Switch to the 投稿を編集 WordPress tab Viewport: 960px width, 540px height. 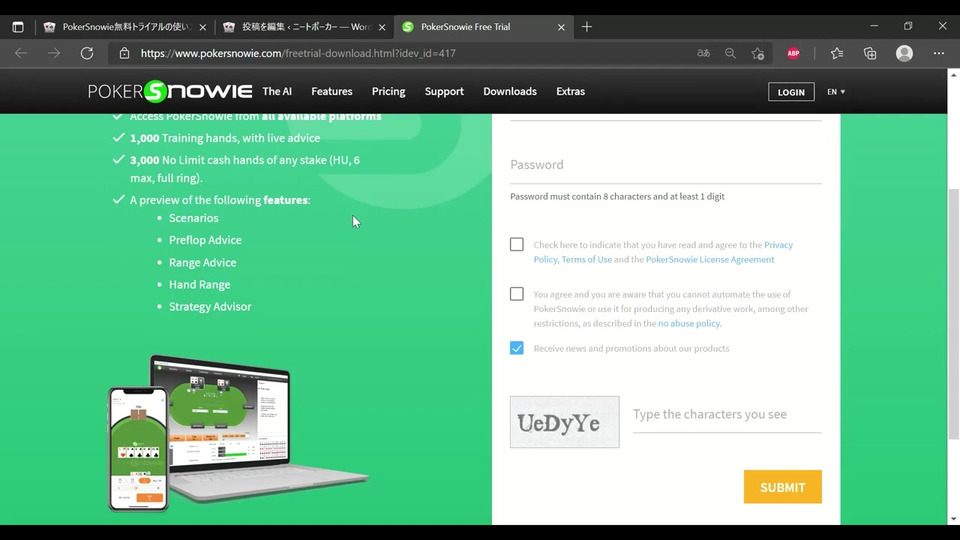point(305,27)
